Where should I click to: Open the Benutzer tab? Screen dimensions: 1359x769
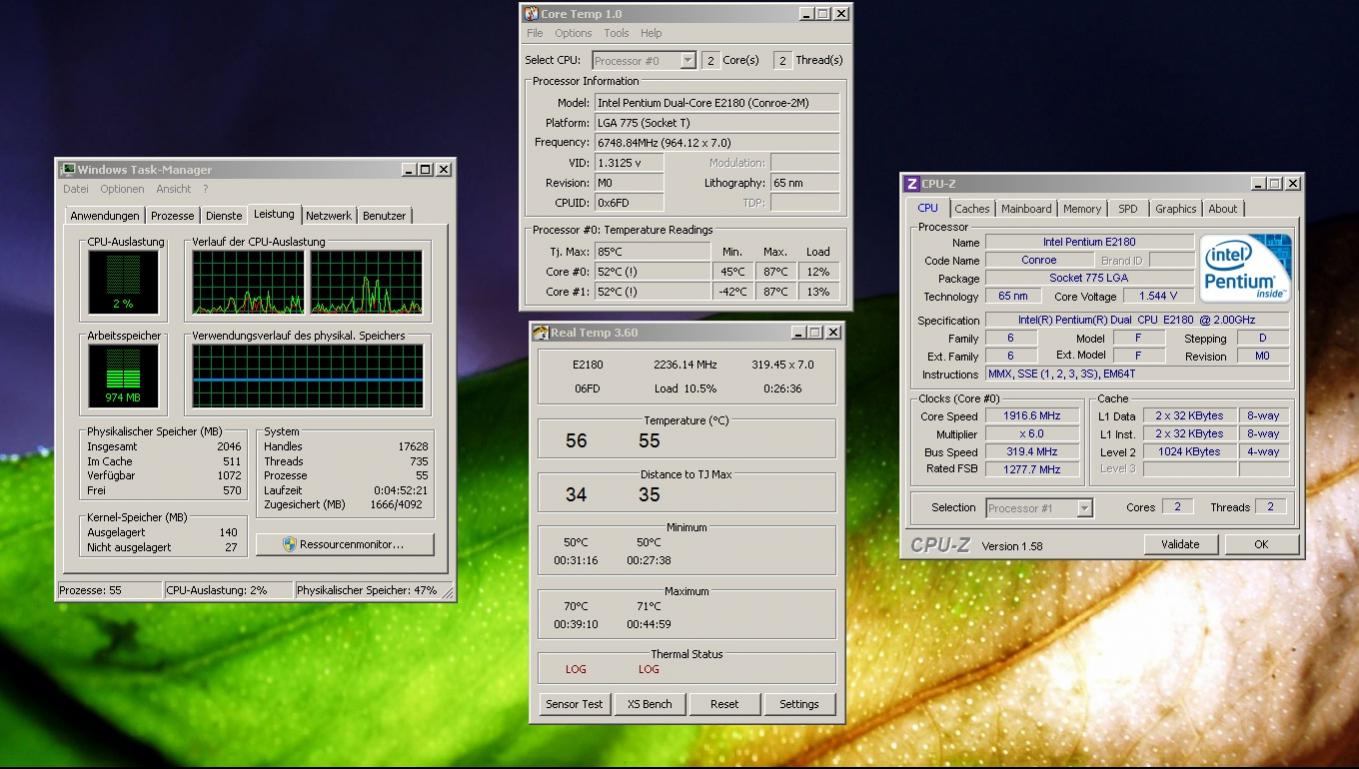(x=384, y=216)
